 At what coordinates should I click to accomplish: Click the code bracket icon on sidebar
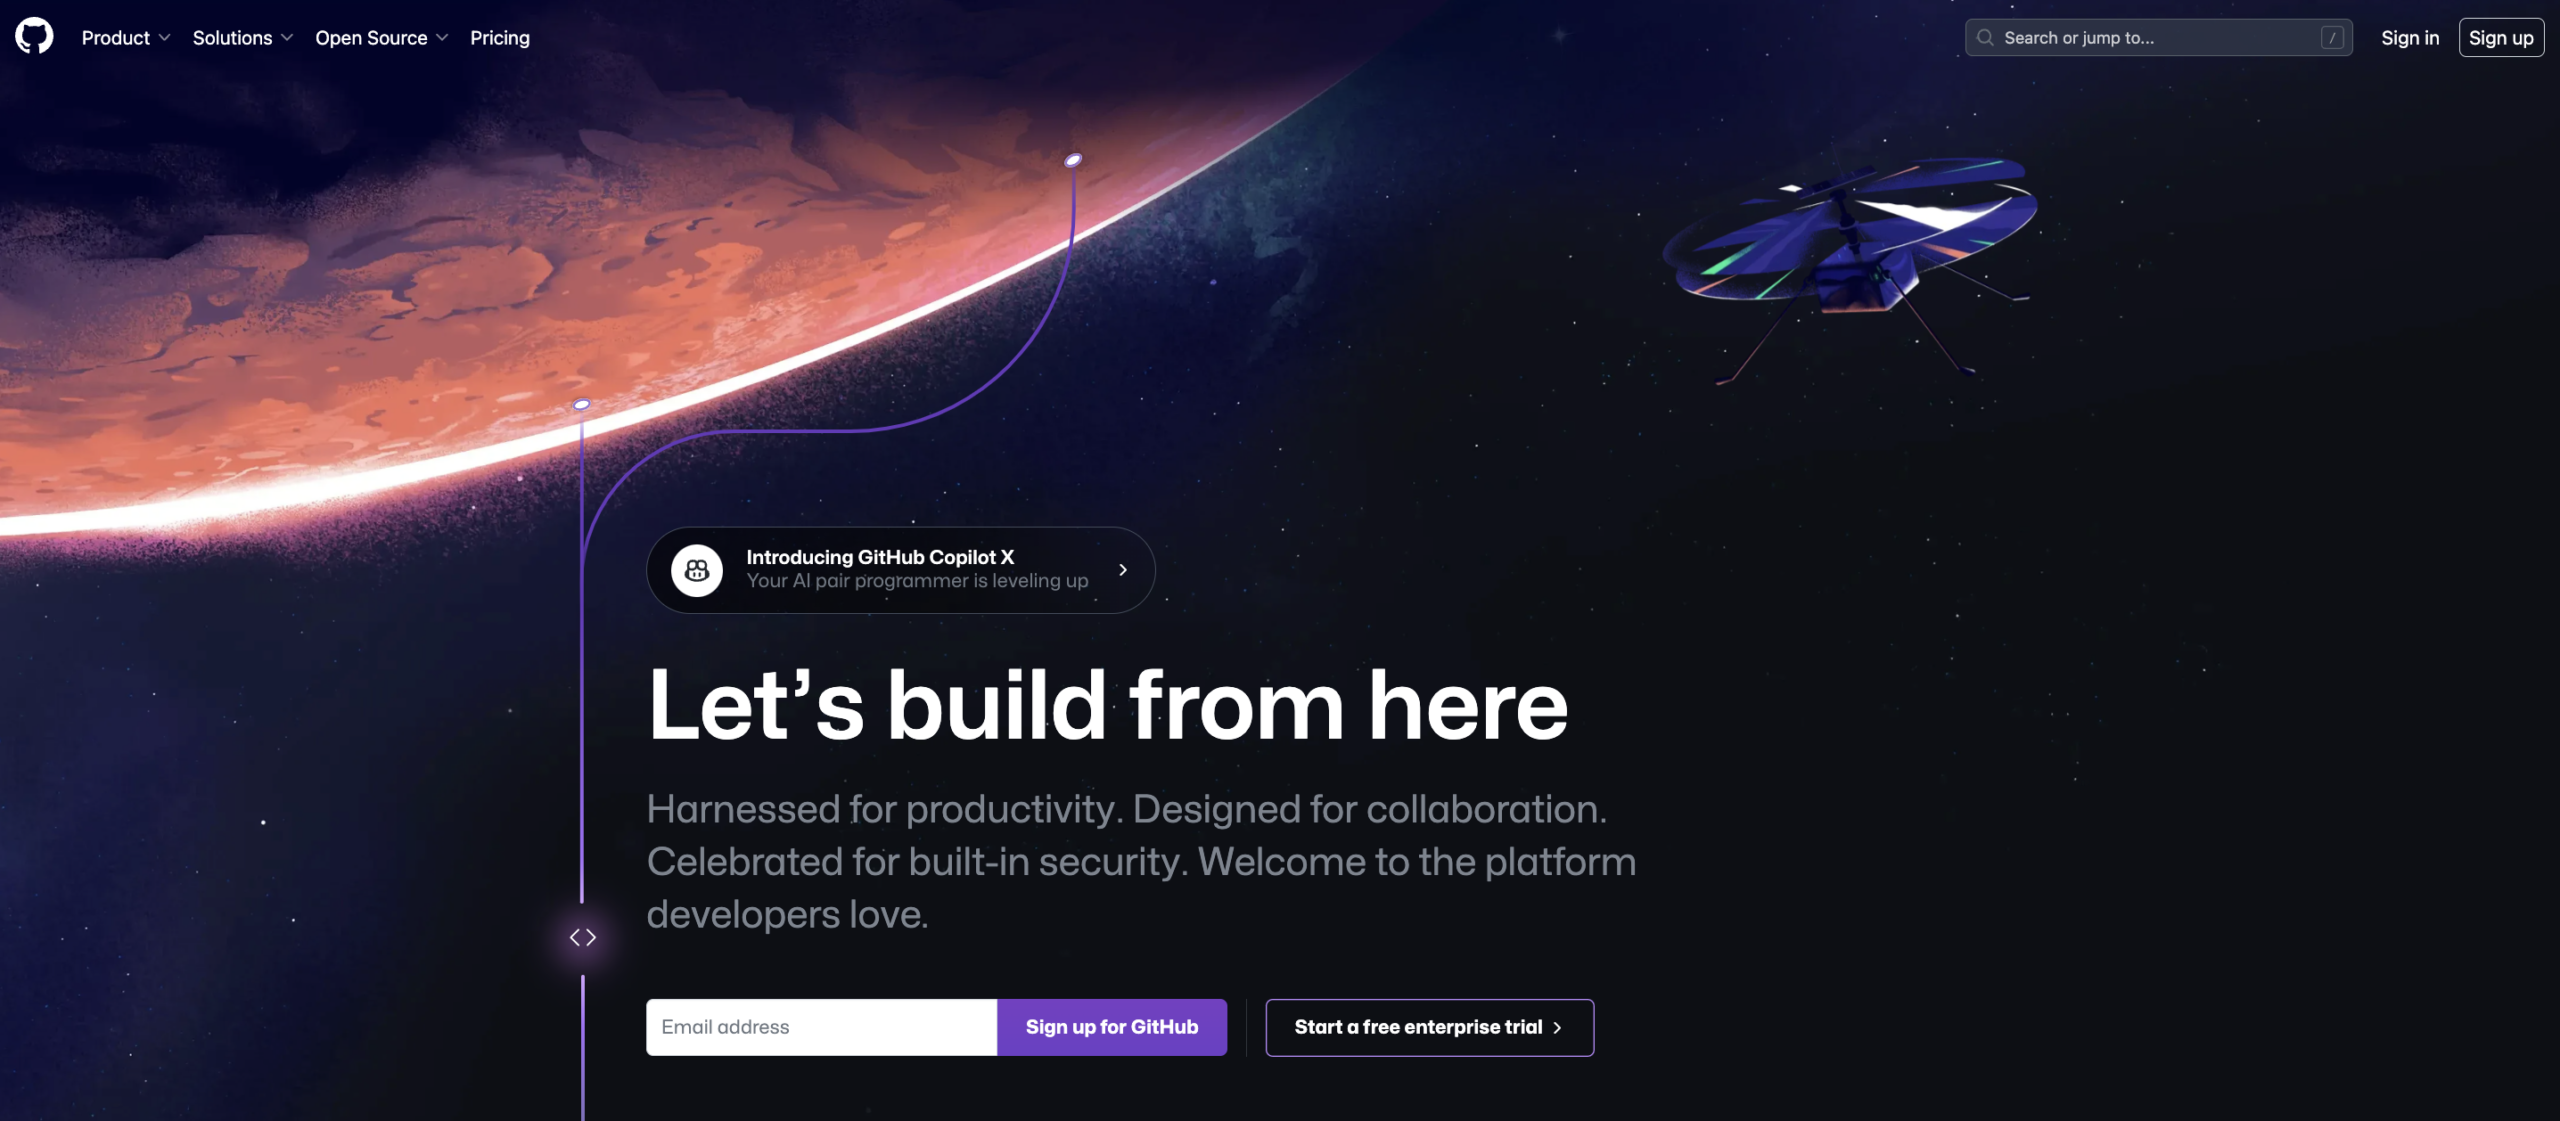click(583, 937)
